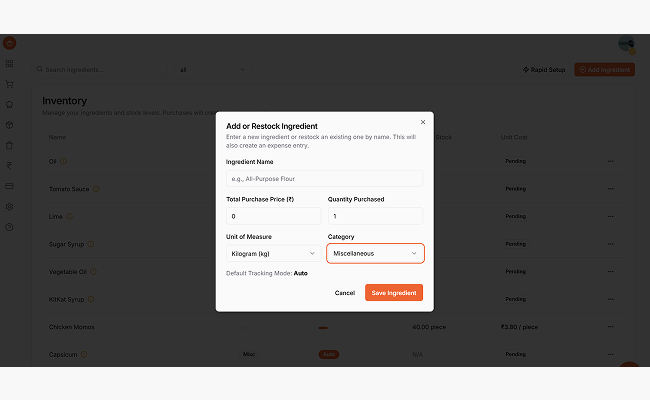Open the dashboard grid icon in sidebar
The height and width of the screenshot is (400, 650).
click(9, 64)
